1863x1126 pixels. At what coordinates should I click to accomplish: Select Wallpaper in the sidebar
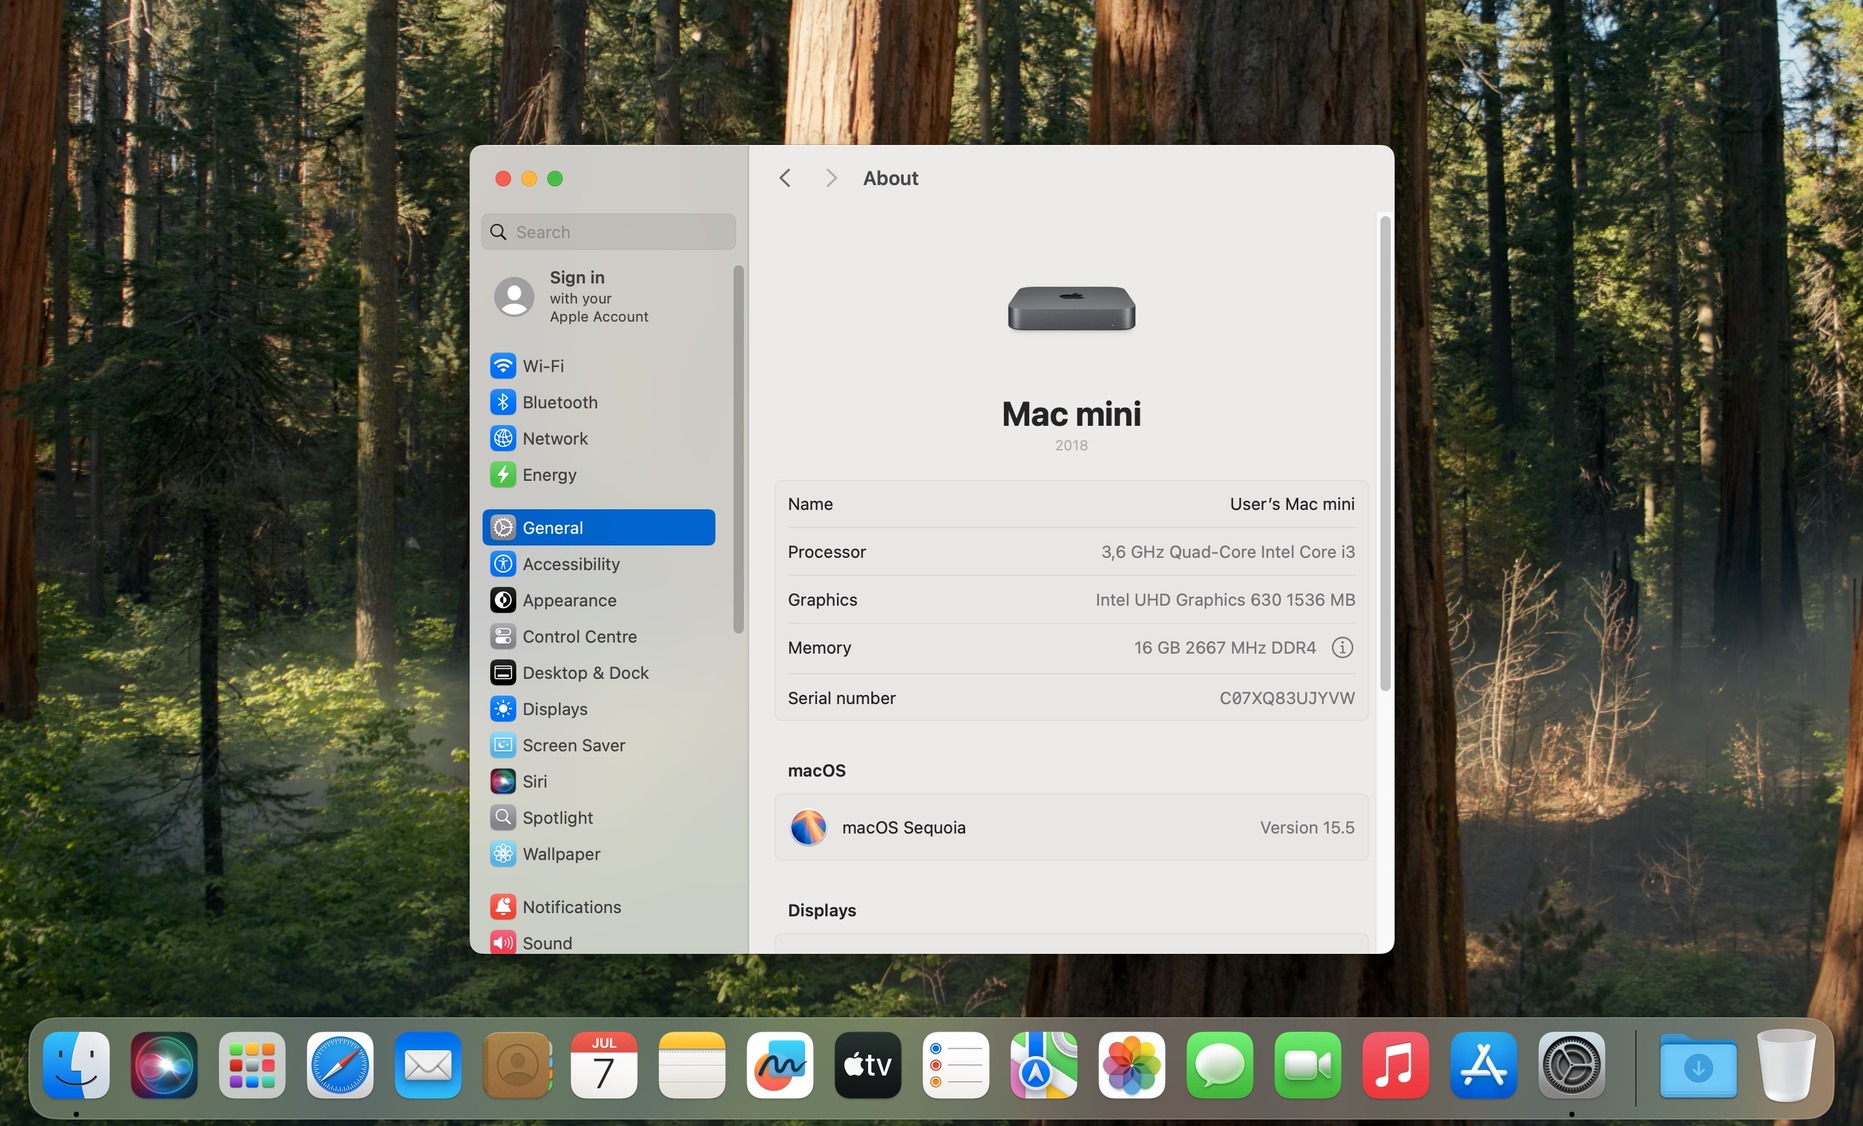598,854
